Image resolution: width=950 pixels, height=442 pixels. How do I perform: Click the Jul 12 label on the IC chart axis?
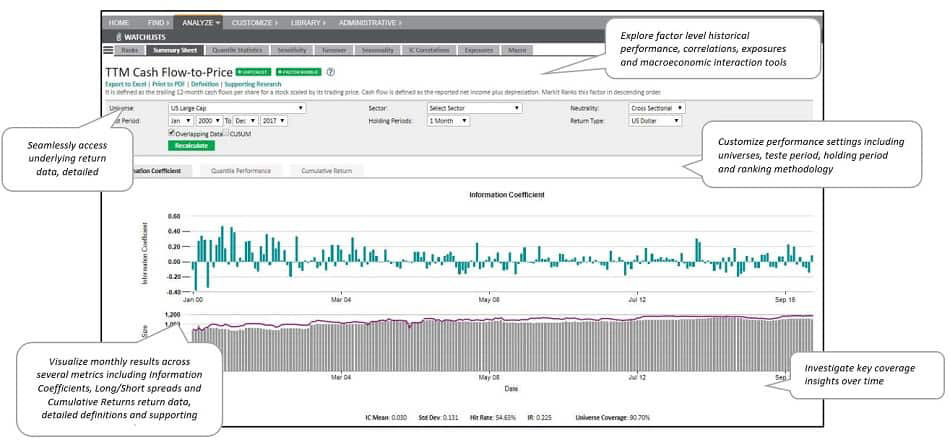(x=637, y=299)
